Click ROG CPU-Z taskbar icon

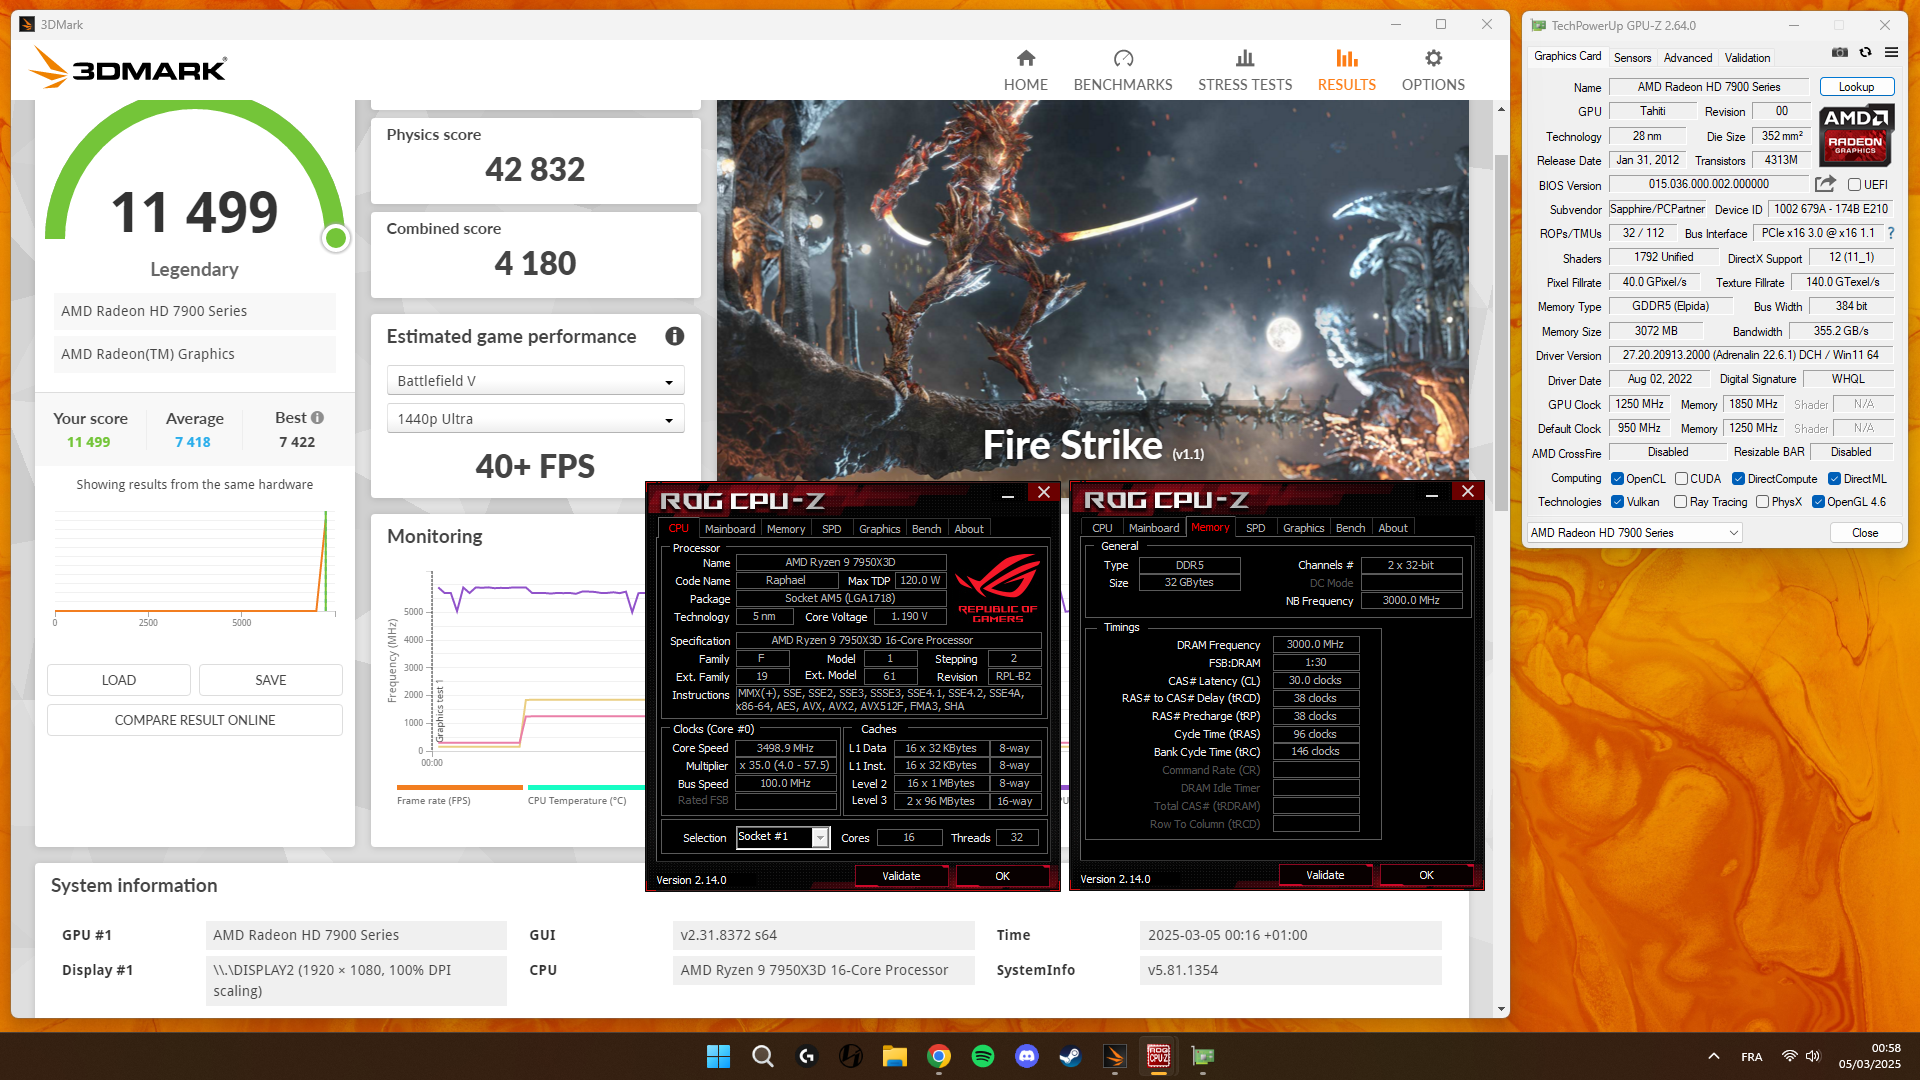(x=1159, y=1056)
